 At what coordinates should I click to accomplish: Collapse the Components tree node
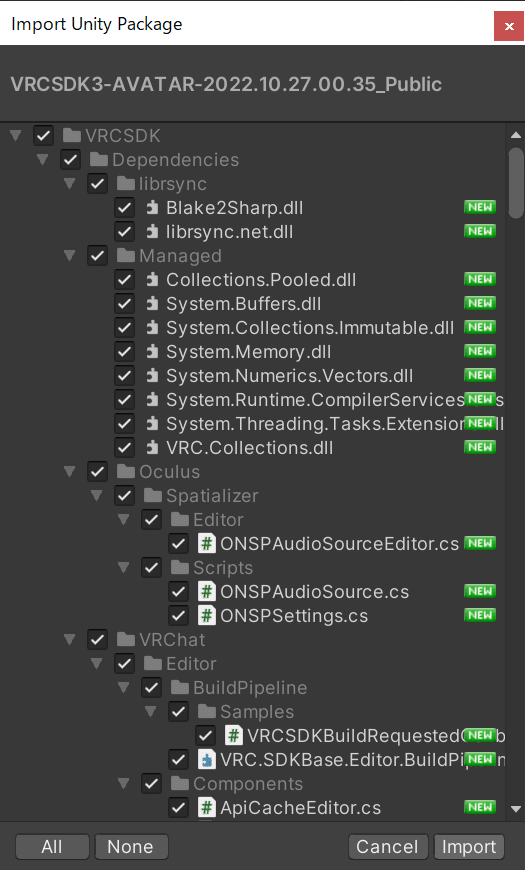(123, 783)
